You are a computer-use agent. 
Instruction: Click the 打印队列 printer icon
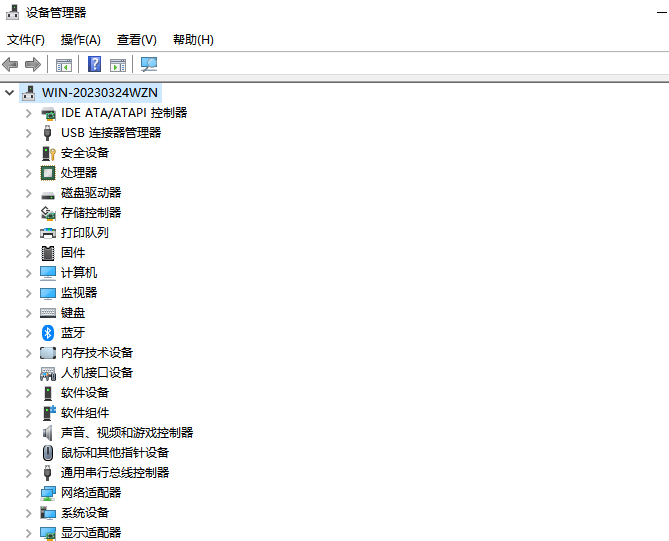(48, 233)
